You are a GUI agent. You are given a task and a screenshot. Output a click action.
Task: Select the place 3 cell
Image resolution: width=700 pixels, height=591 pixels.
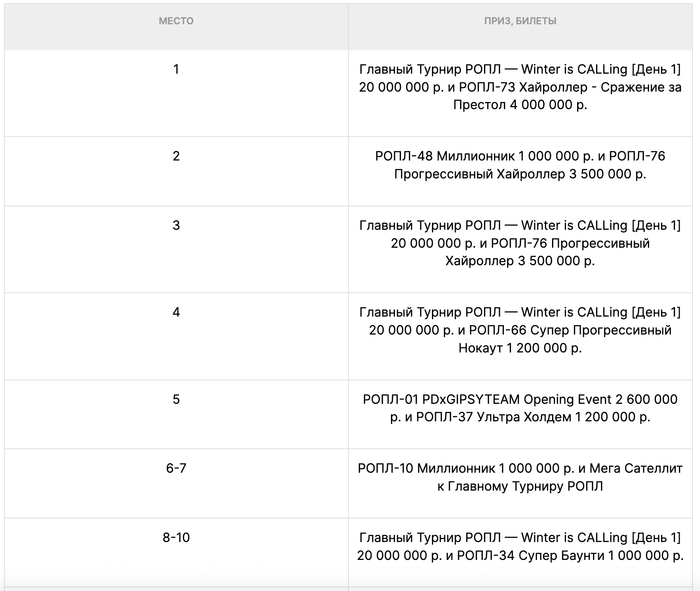tap(176, 226)
